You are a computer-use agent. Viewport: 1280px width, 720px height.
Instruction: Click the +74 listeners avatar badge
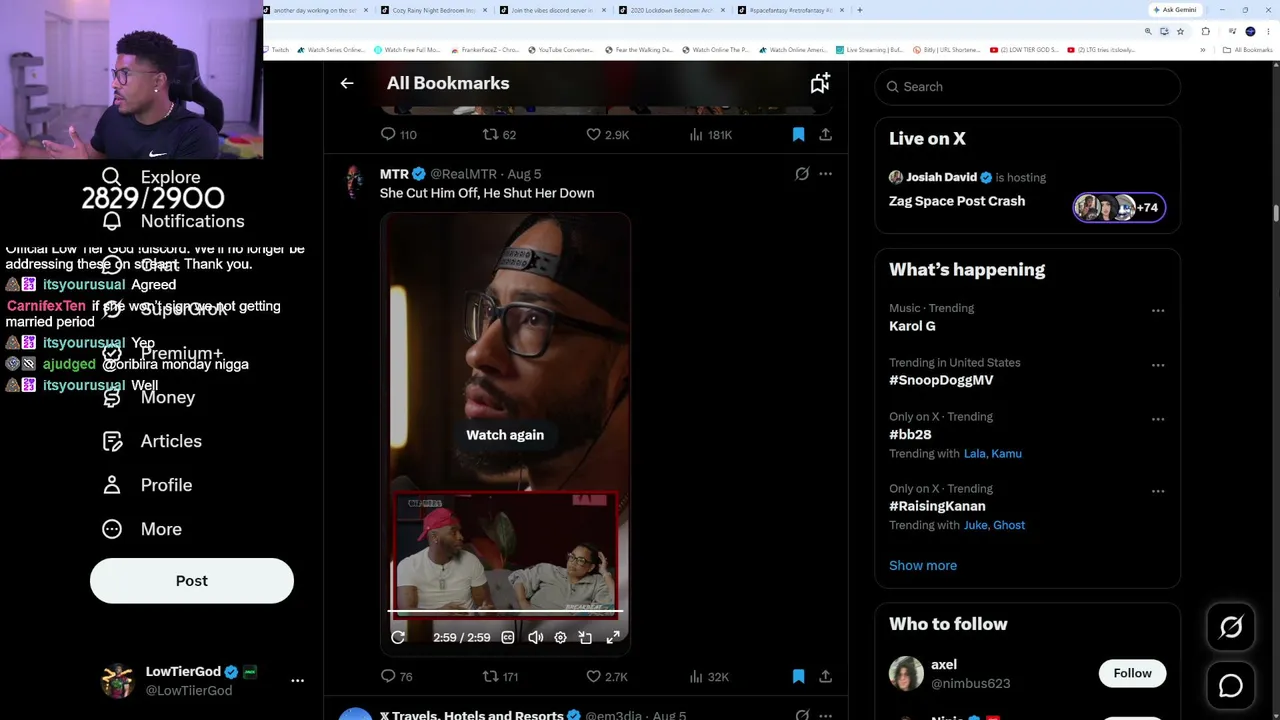[1119, 207]
